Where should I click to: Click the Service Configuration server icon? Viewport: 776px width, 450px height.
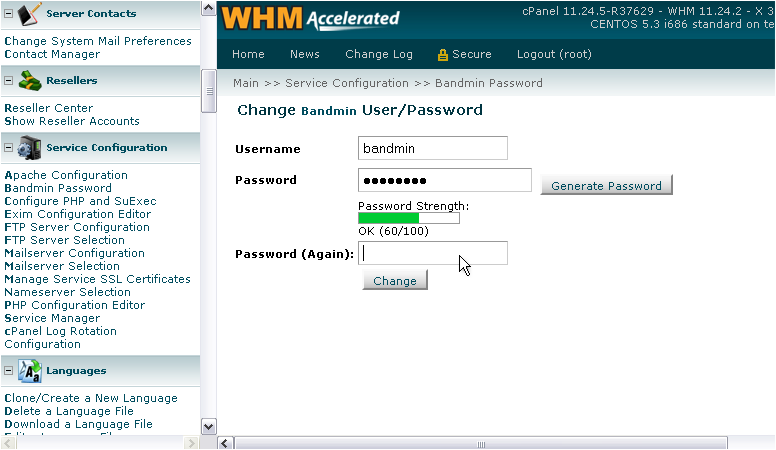coord(29,148)
